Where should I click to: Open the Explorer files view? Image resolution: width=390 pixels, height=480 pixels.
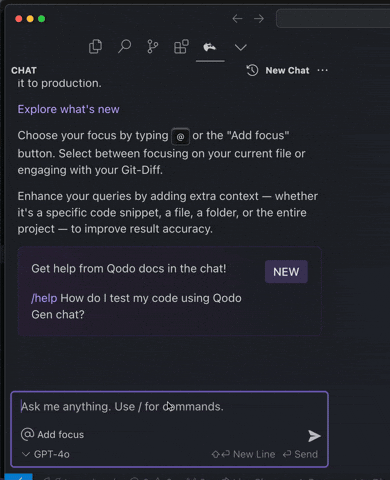95,47
